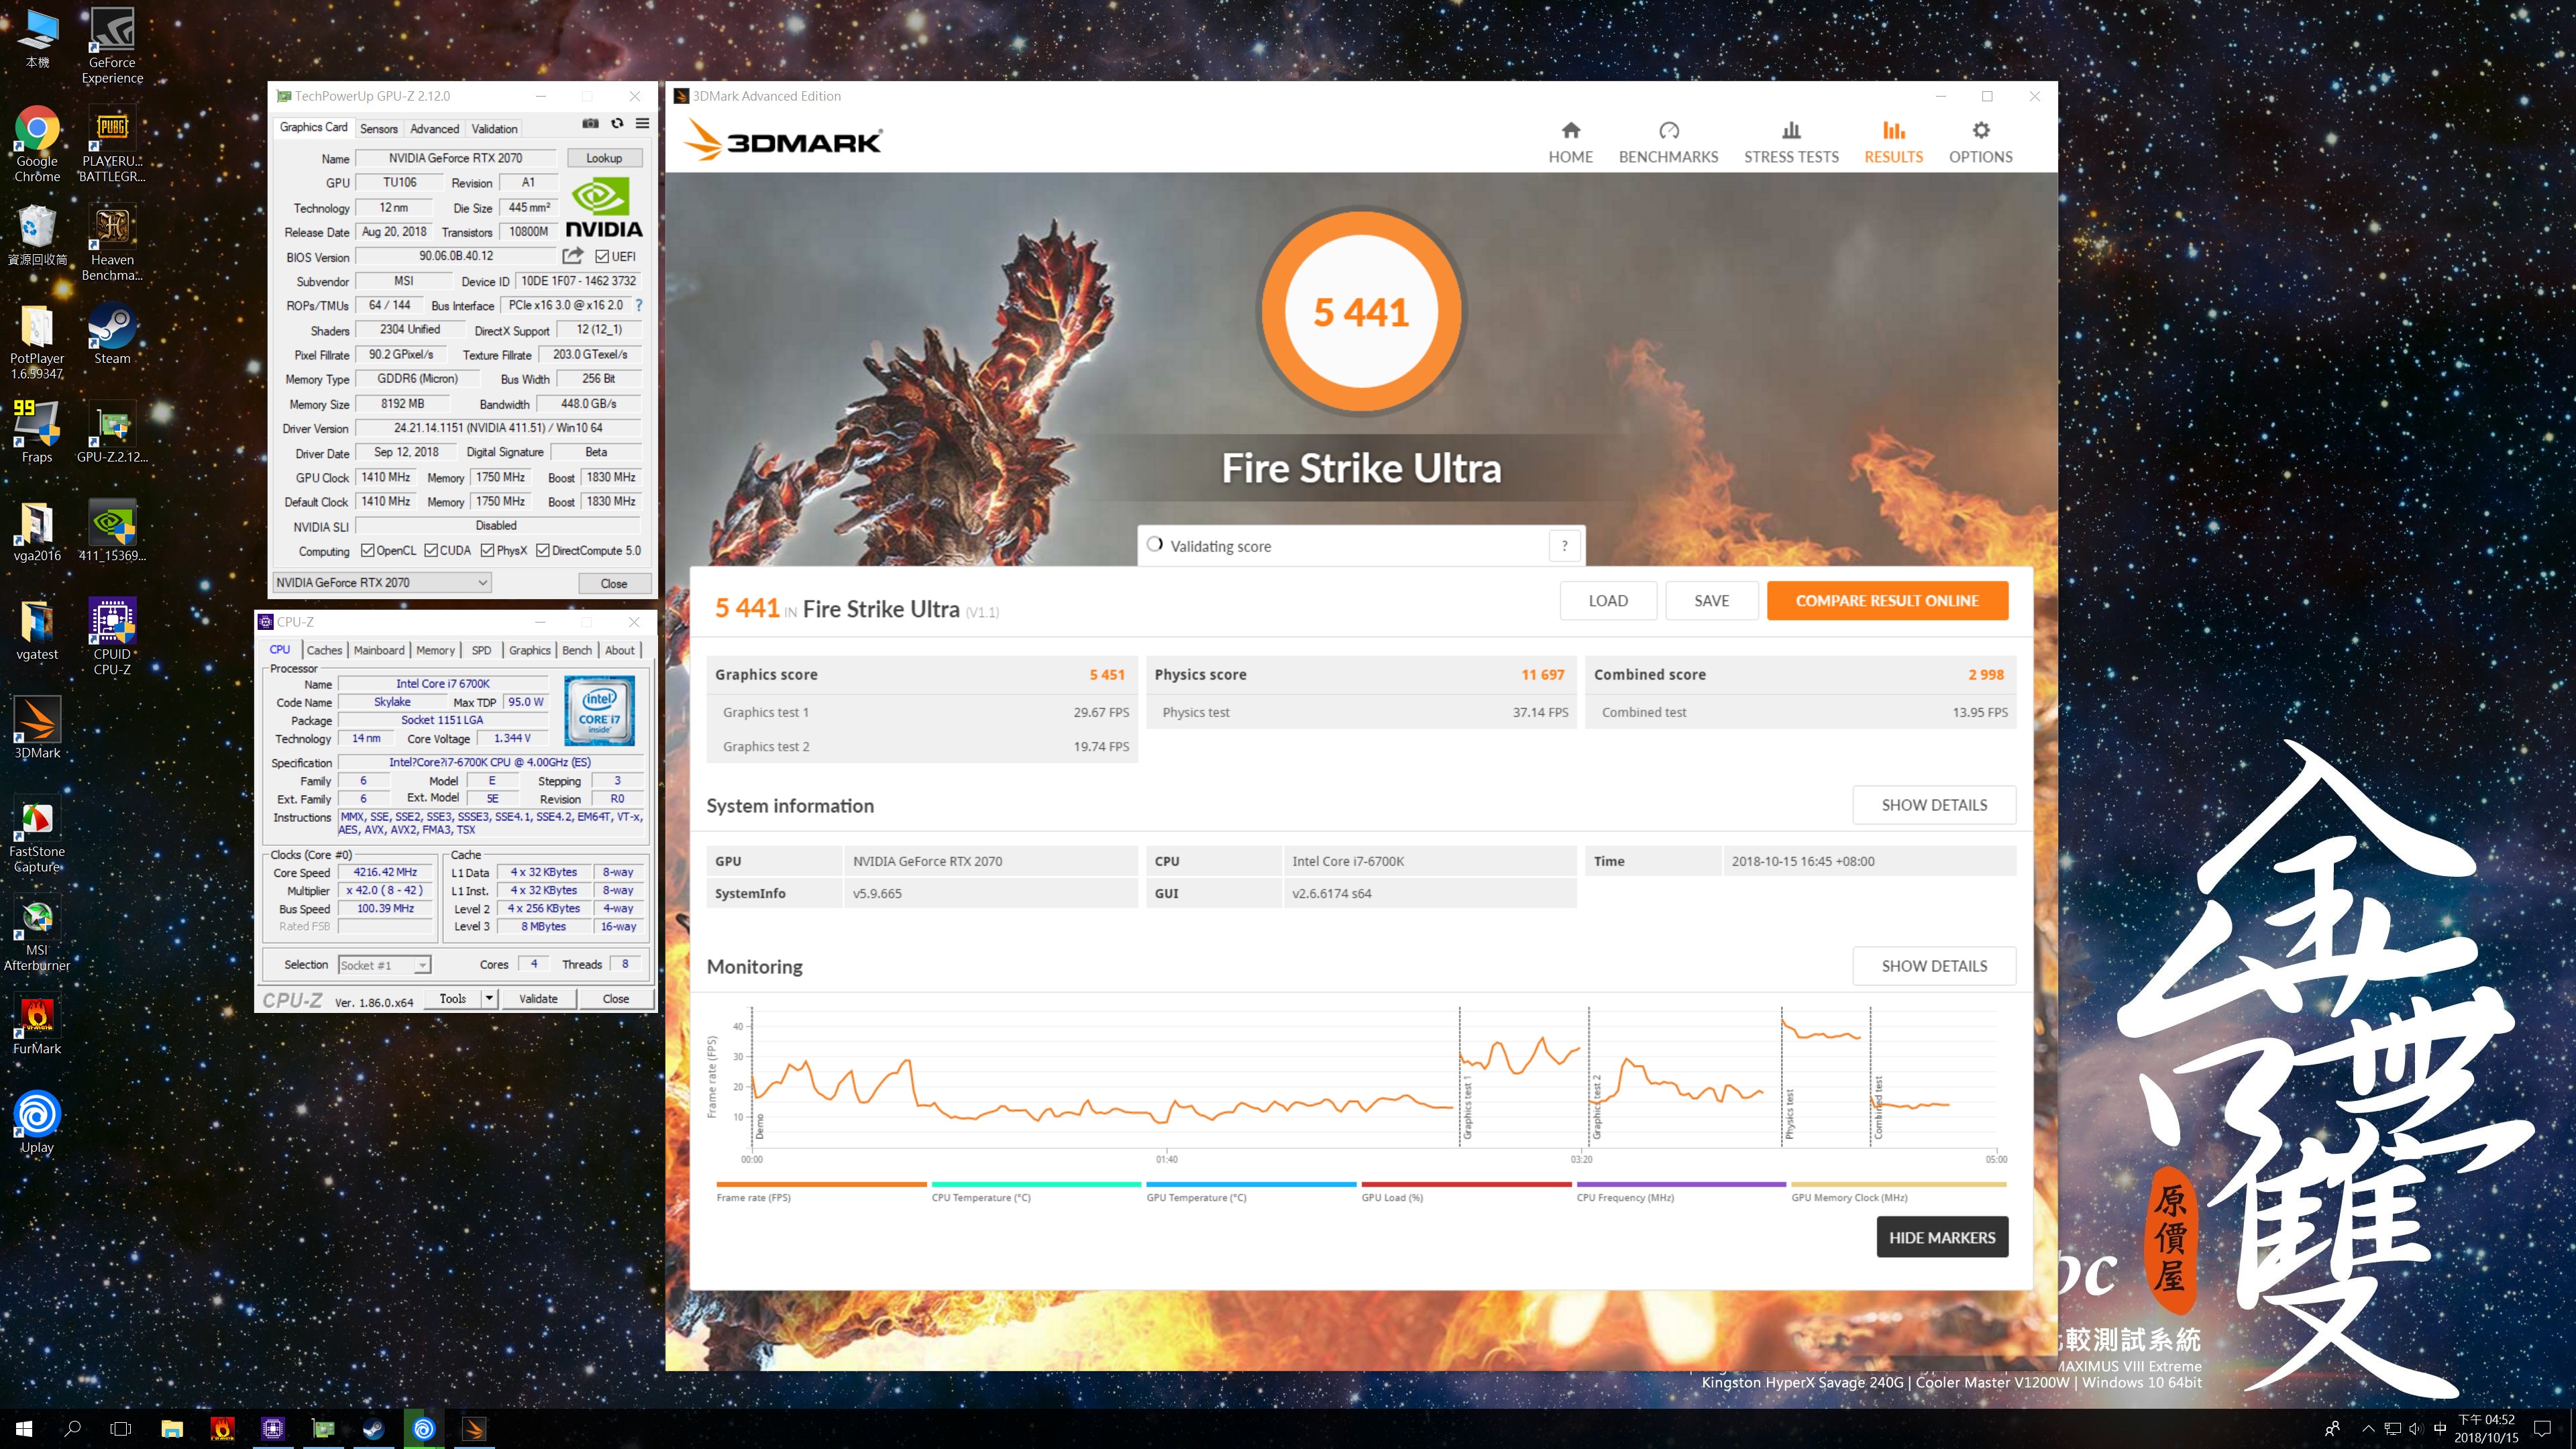
Task: Open the GPU-Z hamburger menu icon
Action: pos(642,123)
